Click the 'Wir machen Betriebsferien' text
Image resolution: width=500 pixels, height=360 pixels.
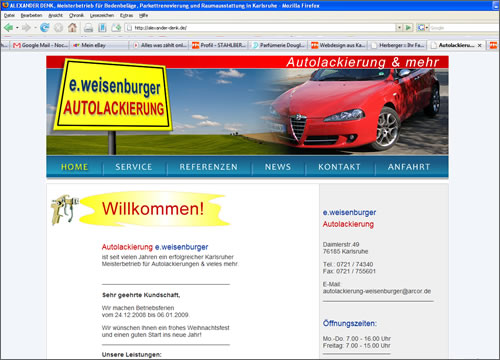(138, 308)
